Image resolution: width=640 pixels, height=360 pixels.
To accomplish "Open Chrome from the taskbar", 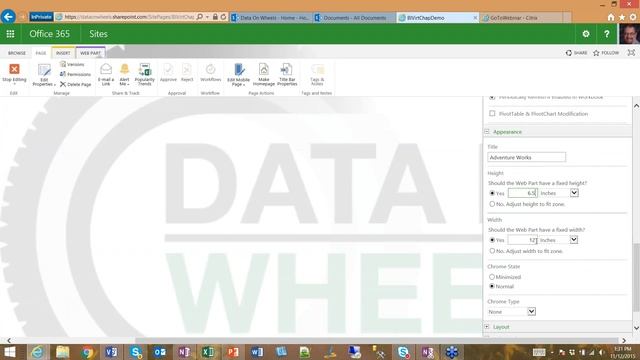I will 87,352.
